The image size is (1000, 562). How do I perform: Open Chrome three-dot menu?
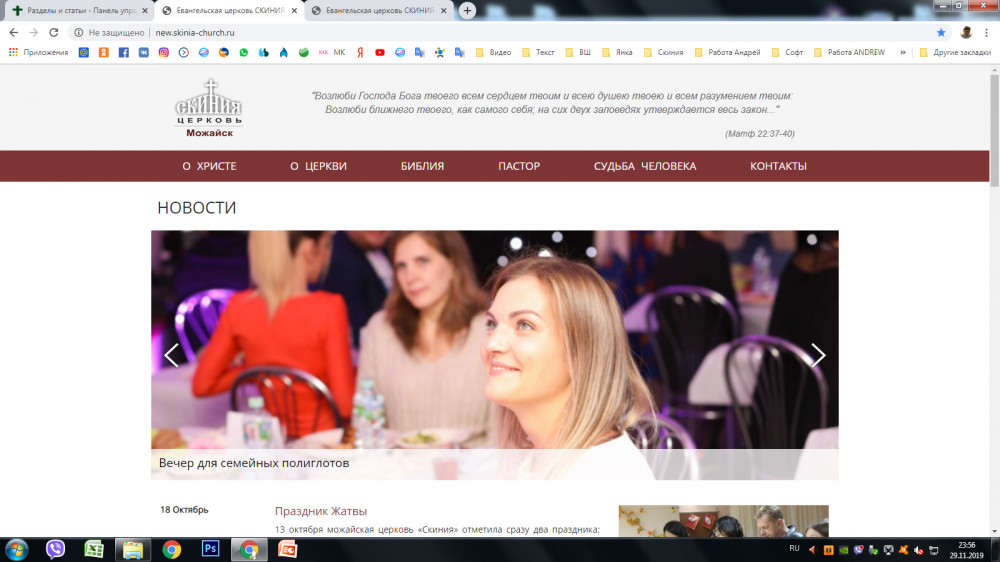tap(986, 32)
